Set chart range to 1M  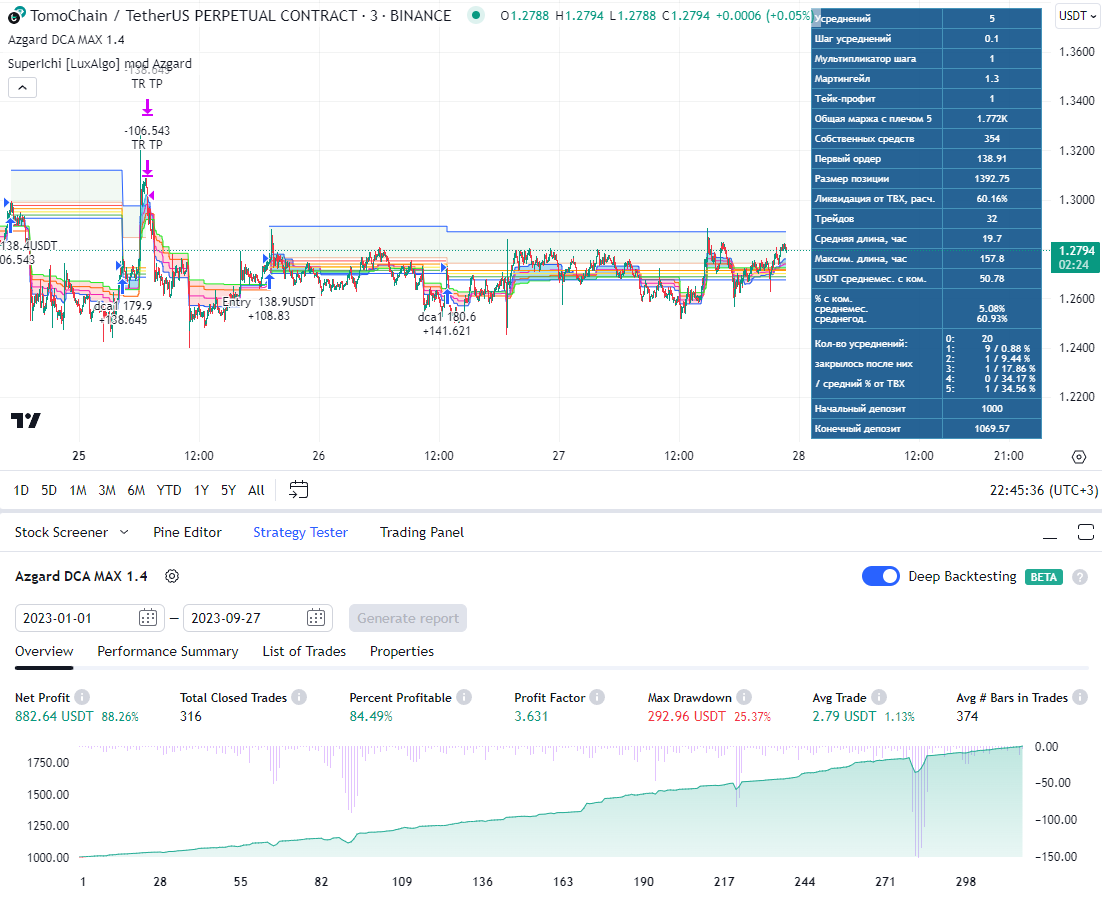pyautogui.click(x=78, y=490)
